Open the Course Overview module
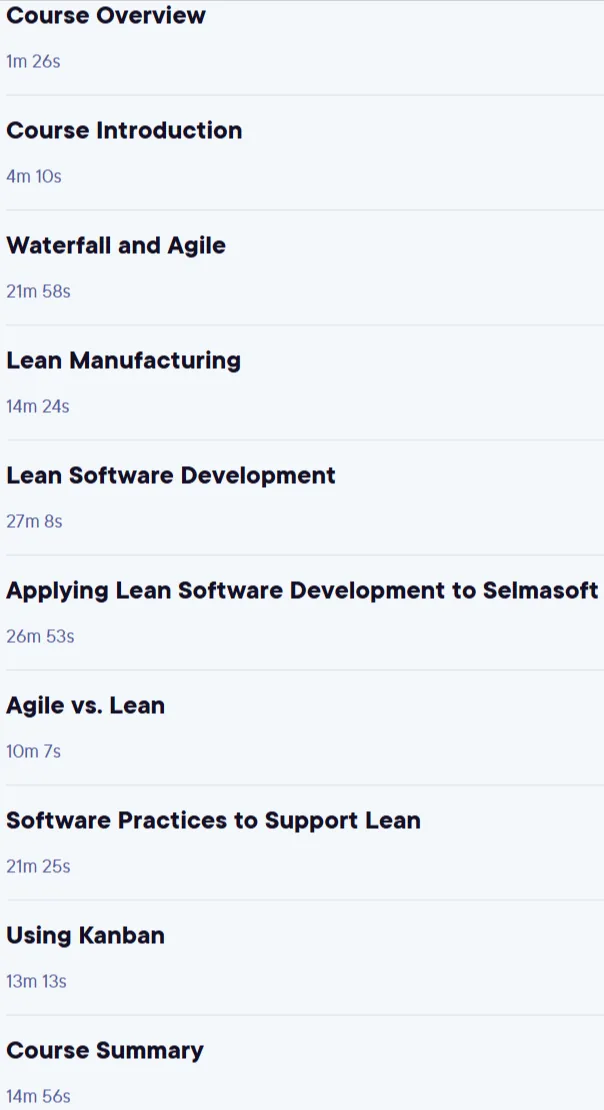This screenshot has width=604, height=1110. point(106,15)
